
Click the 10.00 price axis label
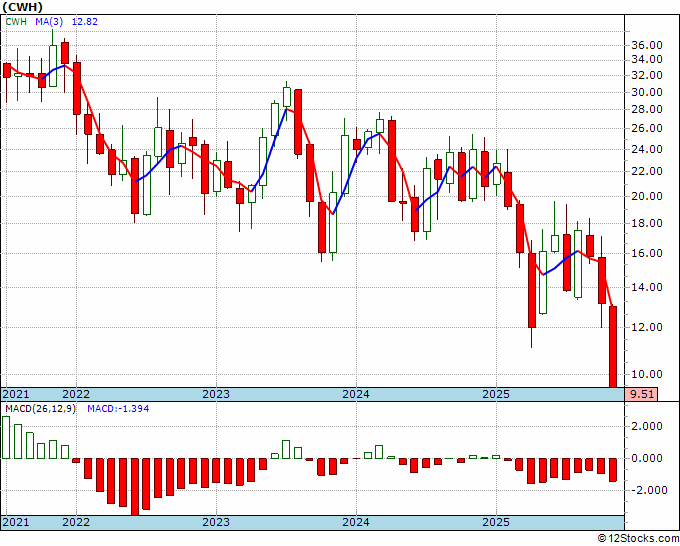[647, 374]
